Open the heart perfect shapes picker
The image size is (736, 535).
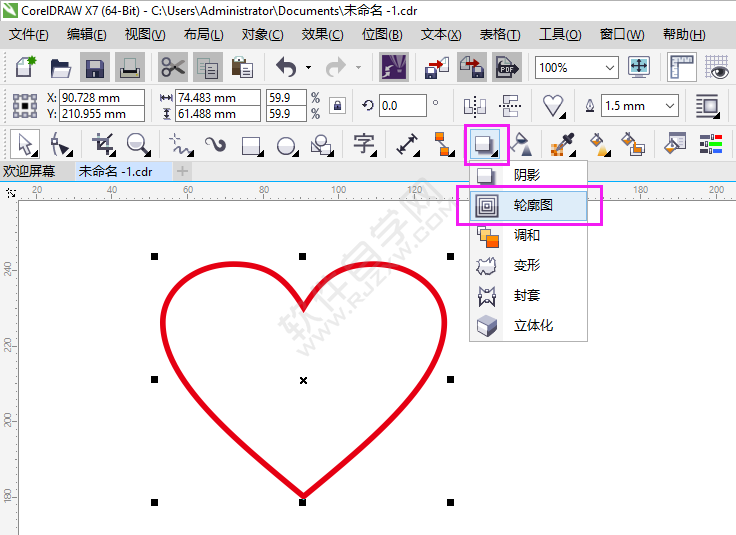[554, 106]
